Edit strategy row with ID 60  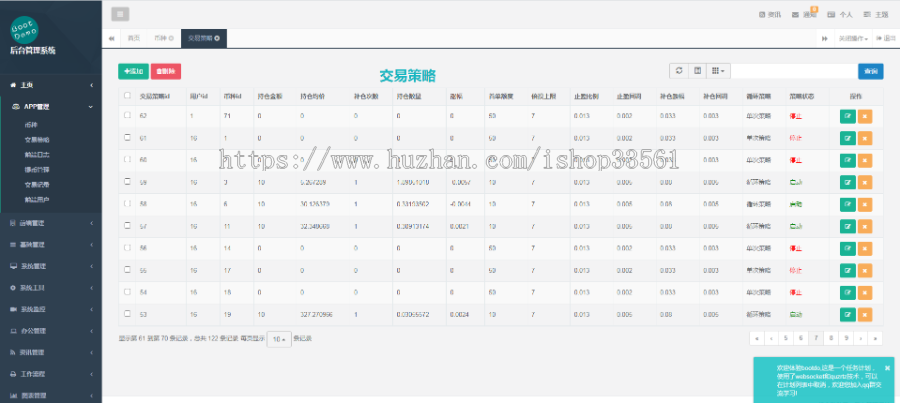tap(847, 160)
